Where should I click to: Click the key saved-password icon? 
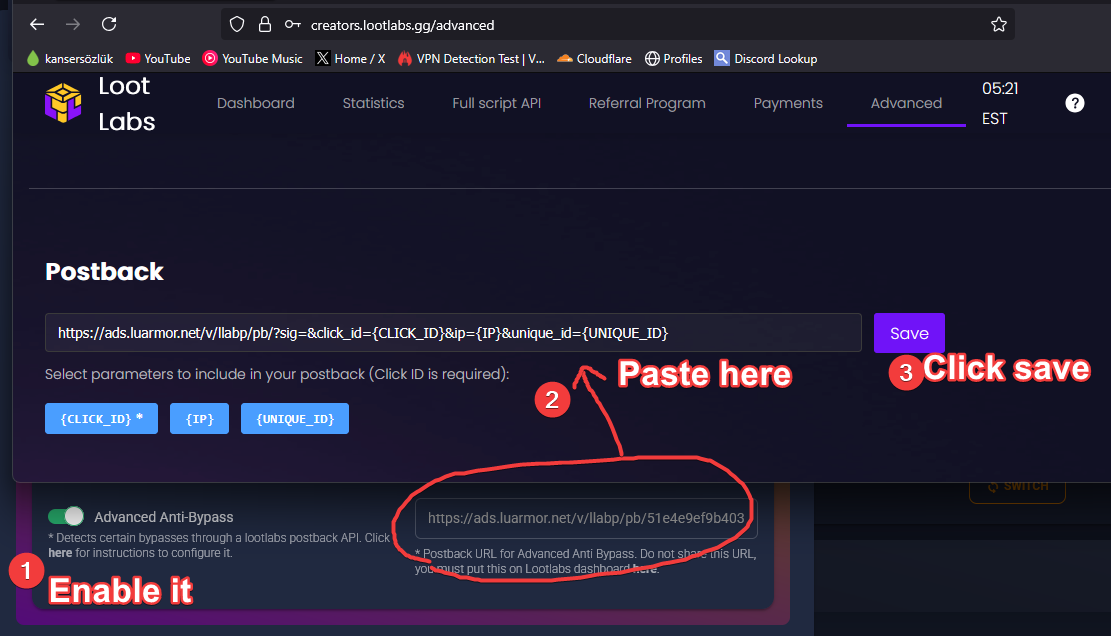293,25
